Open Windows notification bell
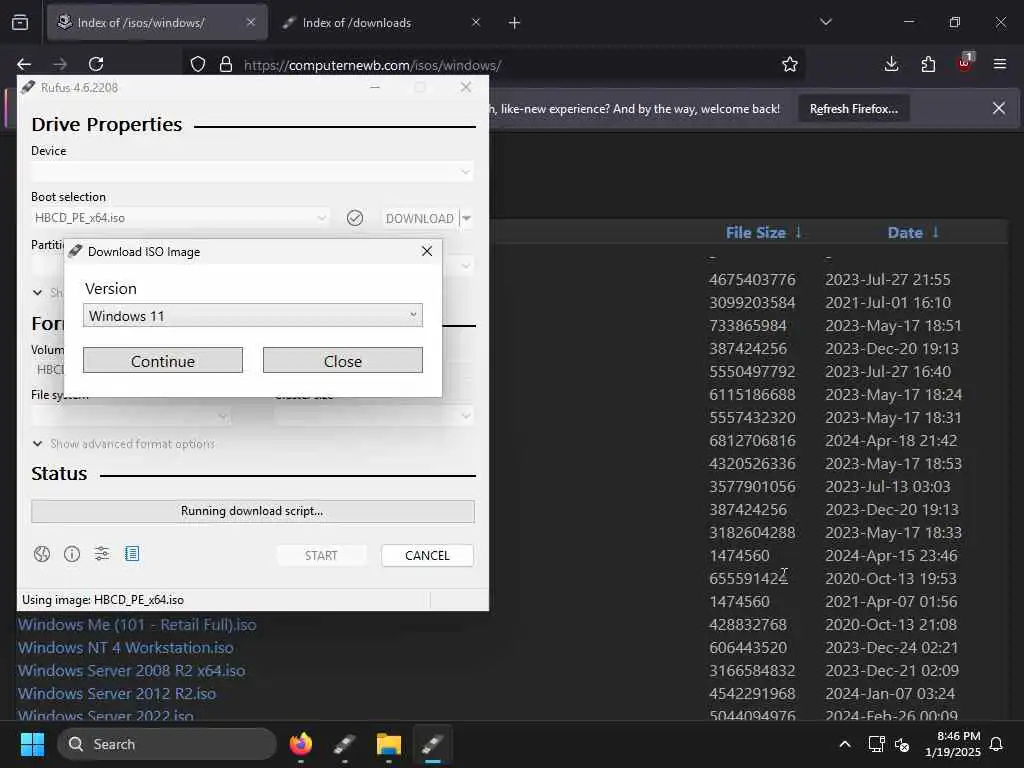The height and width of the screenshot is (768, 1024). pyautogui.click(x=997, y=744)
